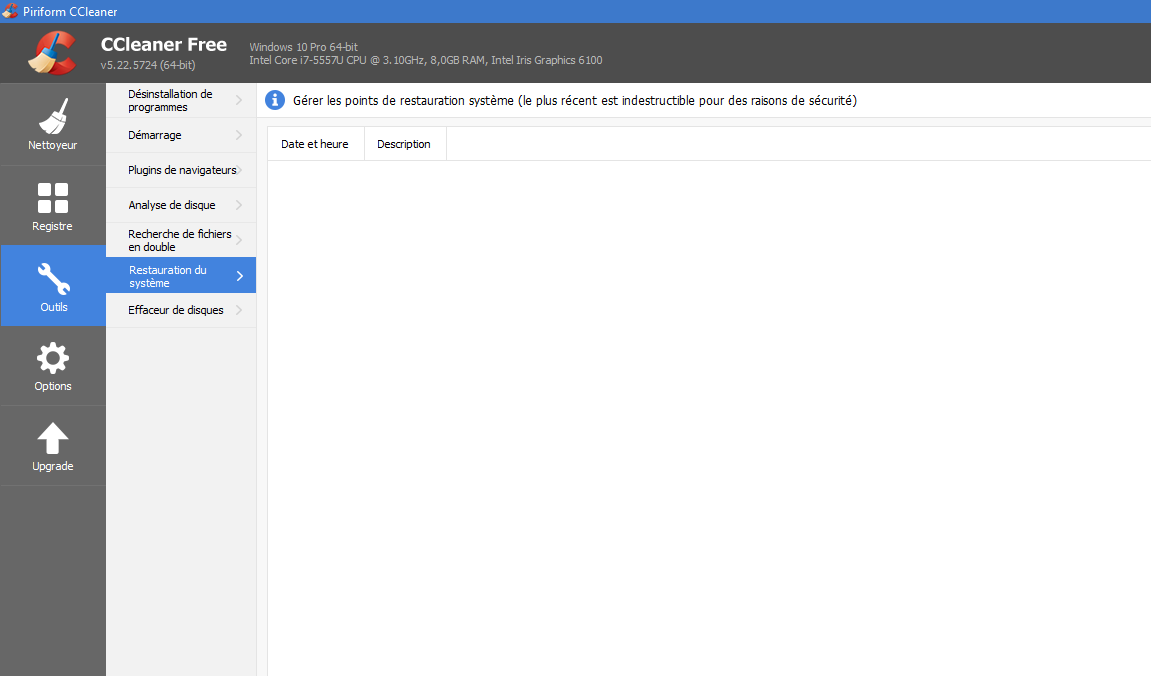The height and width of the screenshot is (676, 1151).
Task: Open the Registre section
Action: [x=53, y=206]
